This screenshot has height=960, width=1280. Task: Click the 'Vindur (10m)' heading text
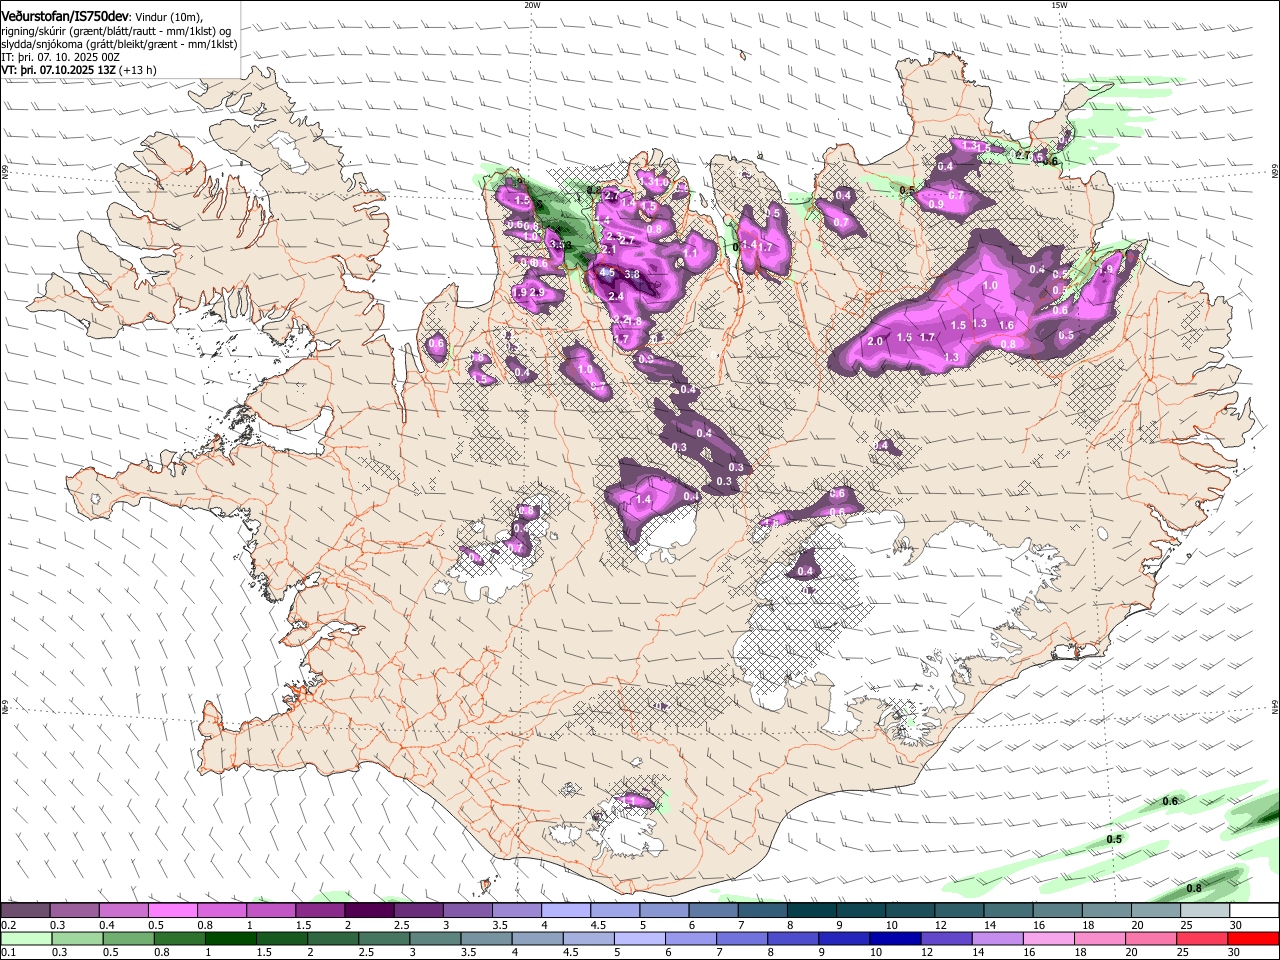[169, 17]
